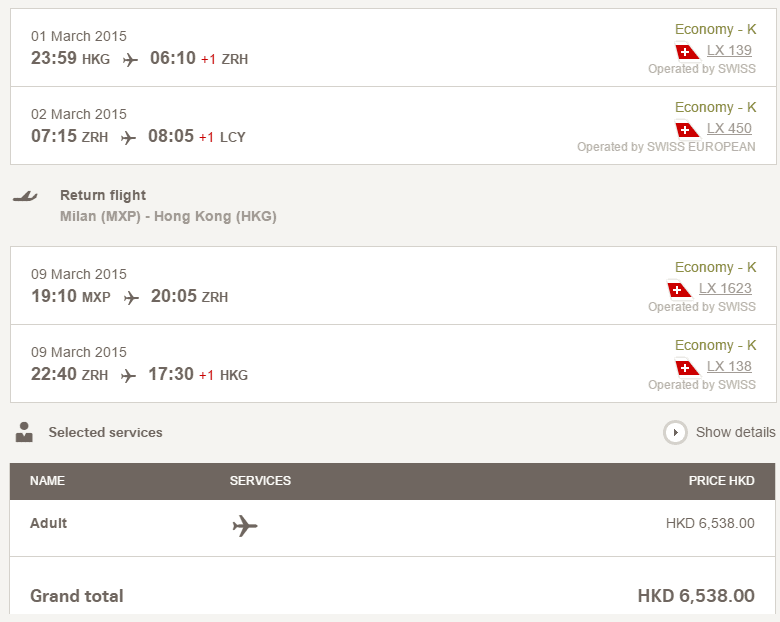Viewport: 780px width, 622px height.
Task: Click the PRICE HKD column header
Action: (x=721, y=481)
